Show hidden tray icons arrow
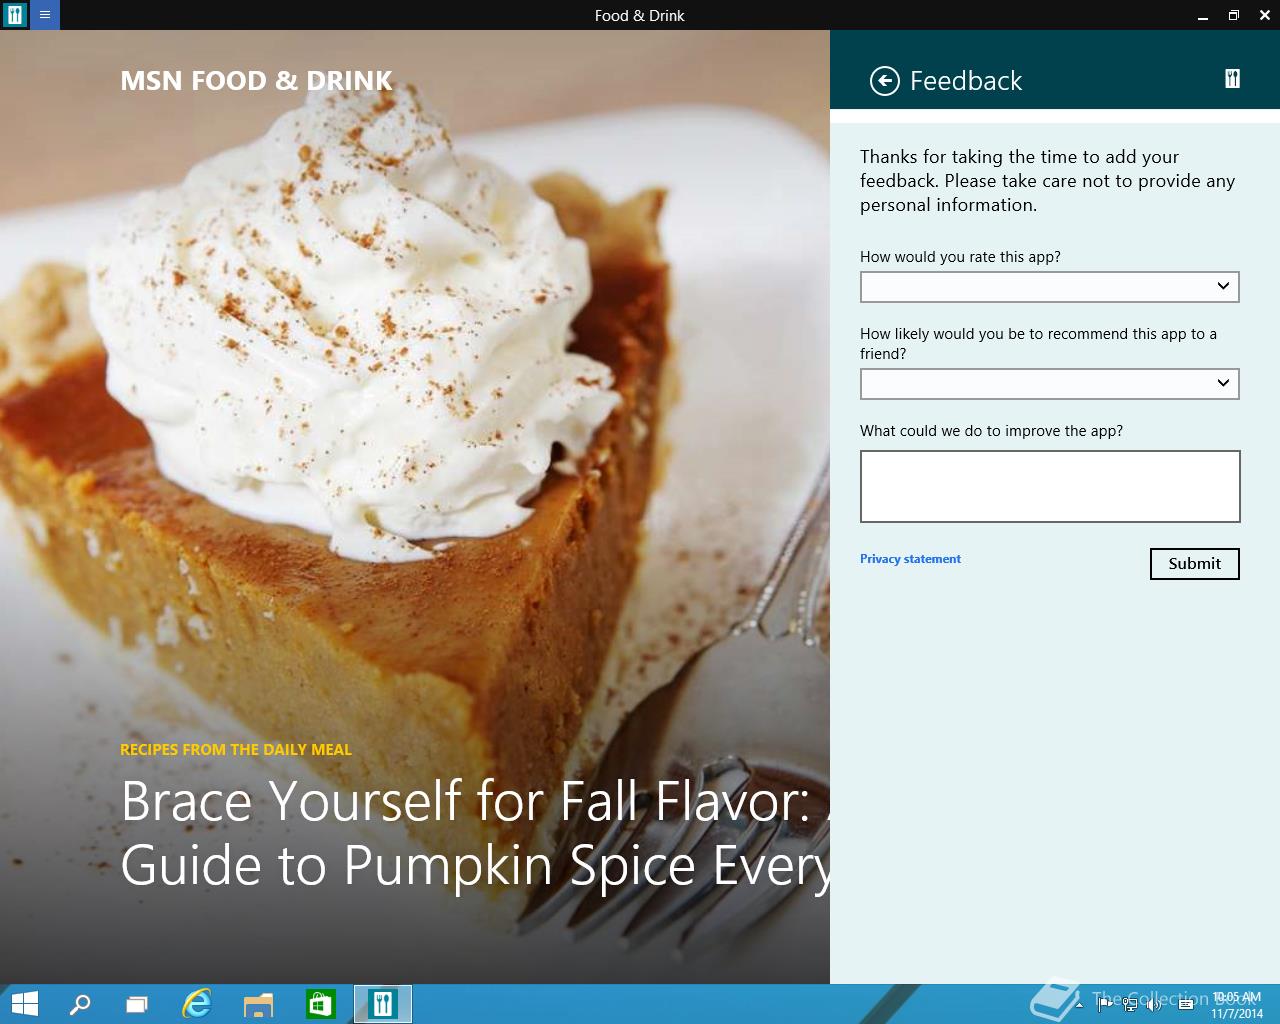The height and width of the screenshot is (1024, 1280). coord(1079,1005)
